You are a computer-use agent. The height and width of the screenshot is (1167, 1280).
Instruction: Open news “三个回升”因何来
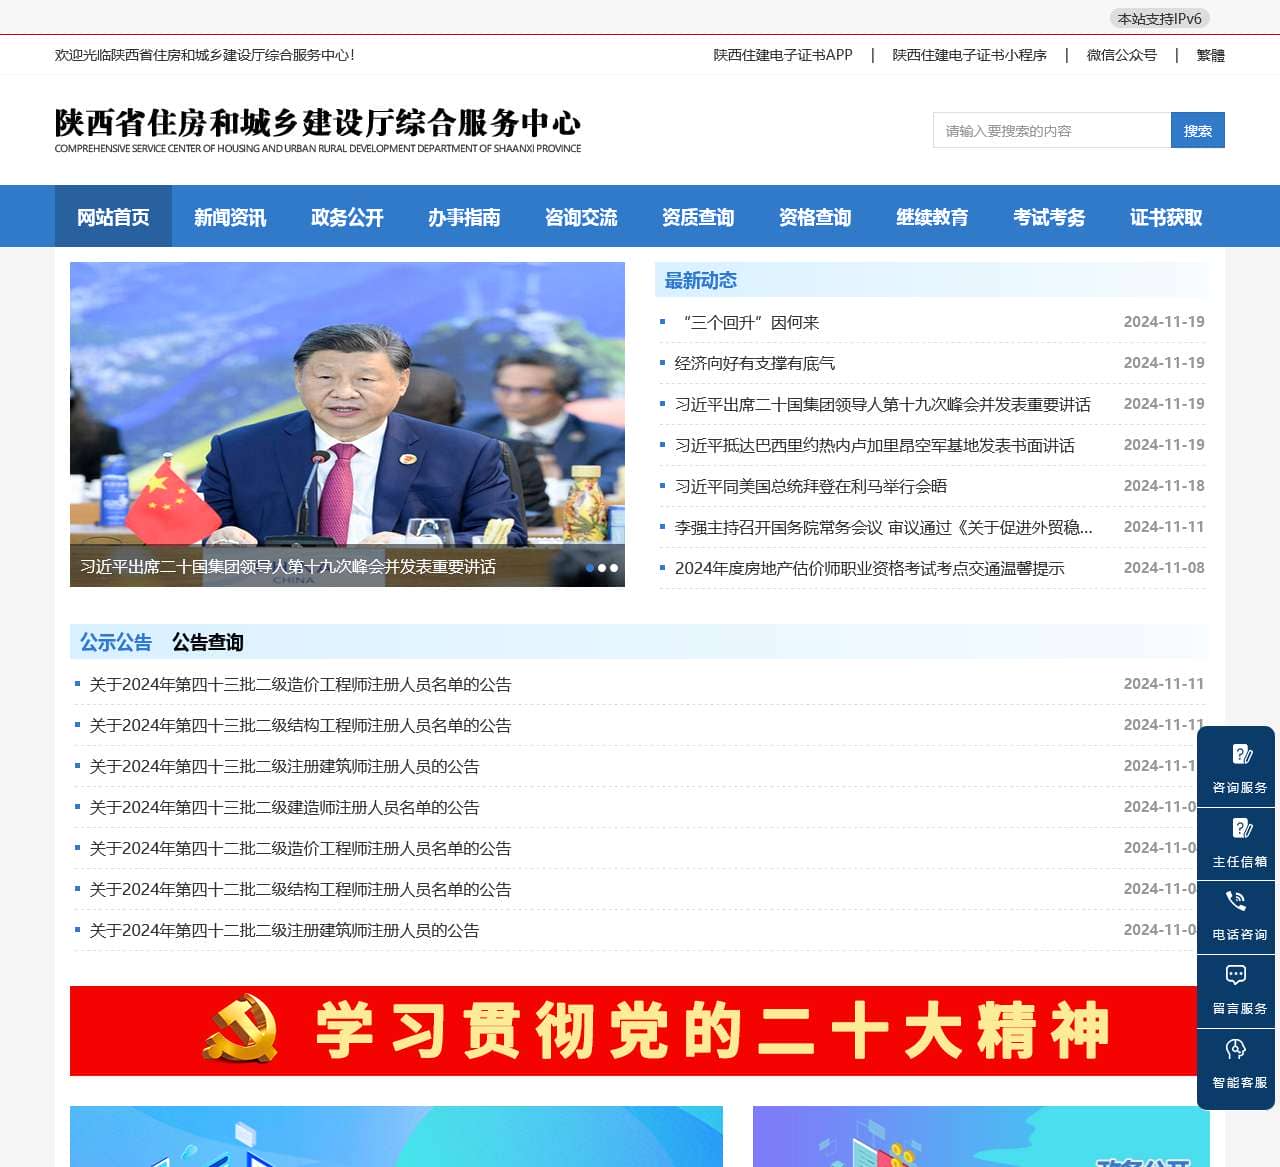tap(747, 322)
